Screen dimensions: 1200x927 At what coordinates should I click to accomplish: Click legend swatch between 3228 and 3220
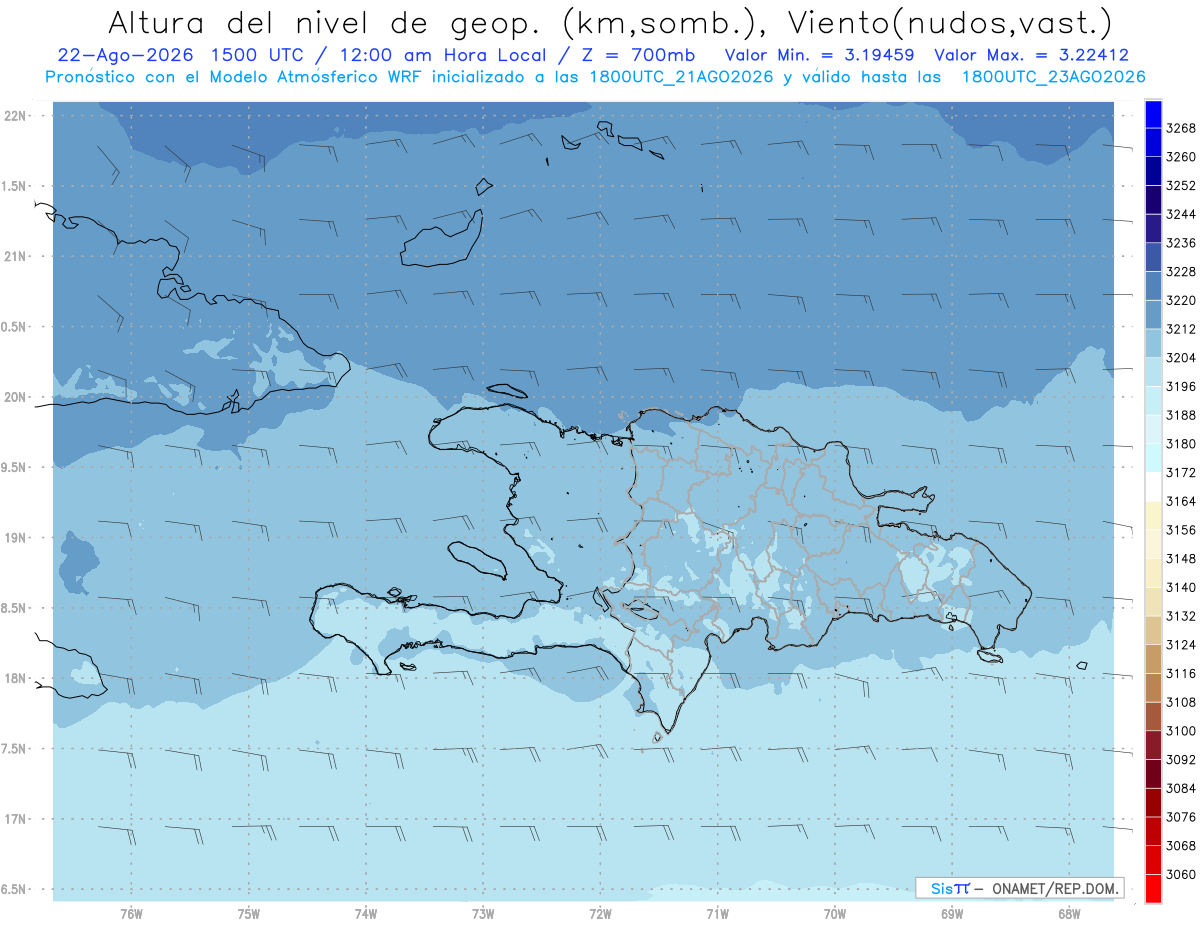1153,286
